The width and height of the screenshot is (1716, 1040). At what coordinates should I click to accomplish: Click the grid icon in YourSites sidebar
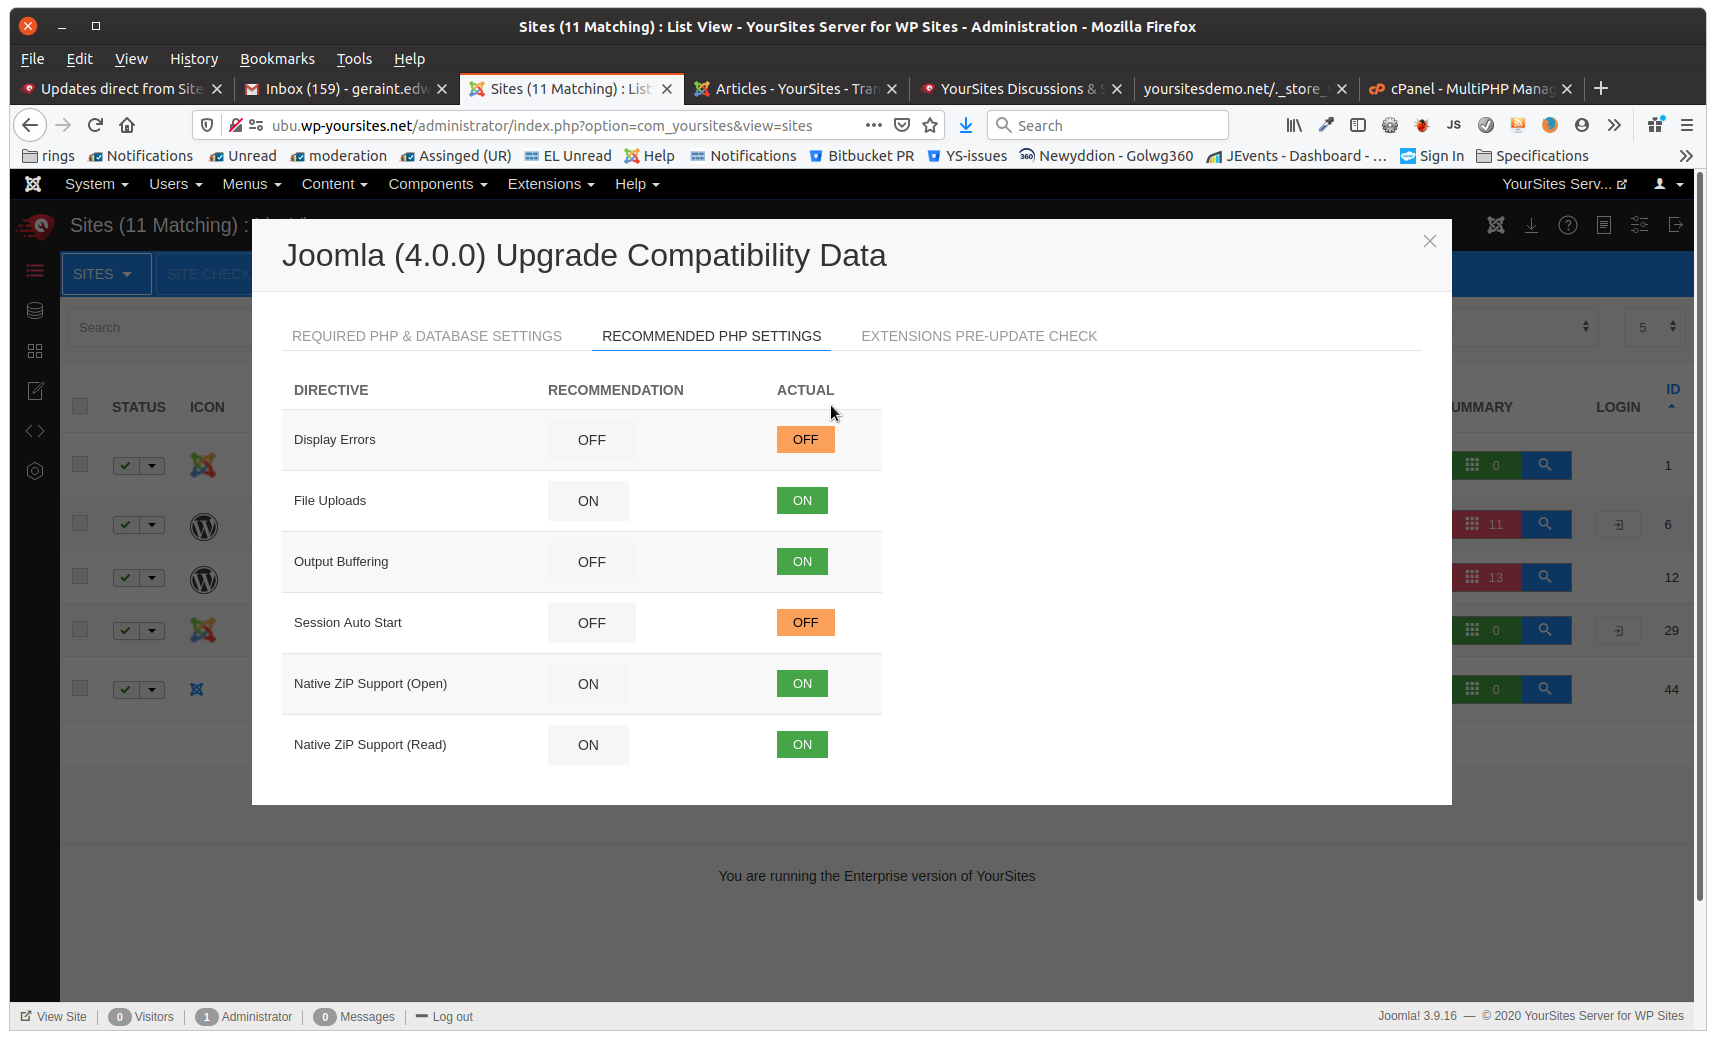click(x=35, y=351)
